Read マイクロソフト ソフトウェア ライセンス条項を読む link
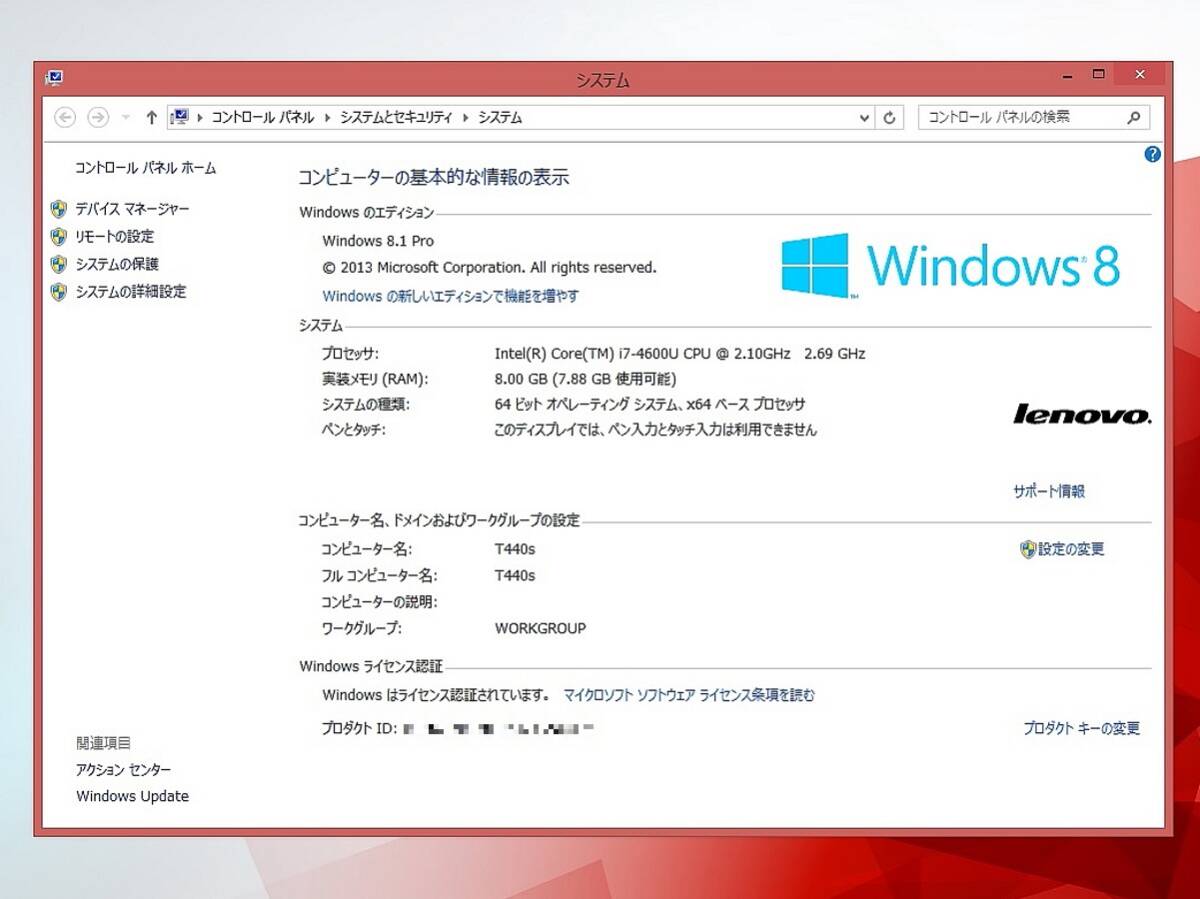The width and height of the screenshot is (1200, 899). pyautogui.click(x=689, y=695)
